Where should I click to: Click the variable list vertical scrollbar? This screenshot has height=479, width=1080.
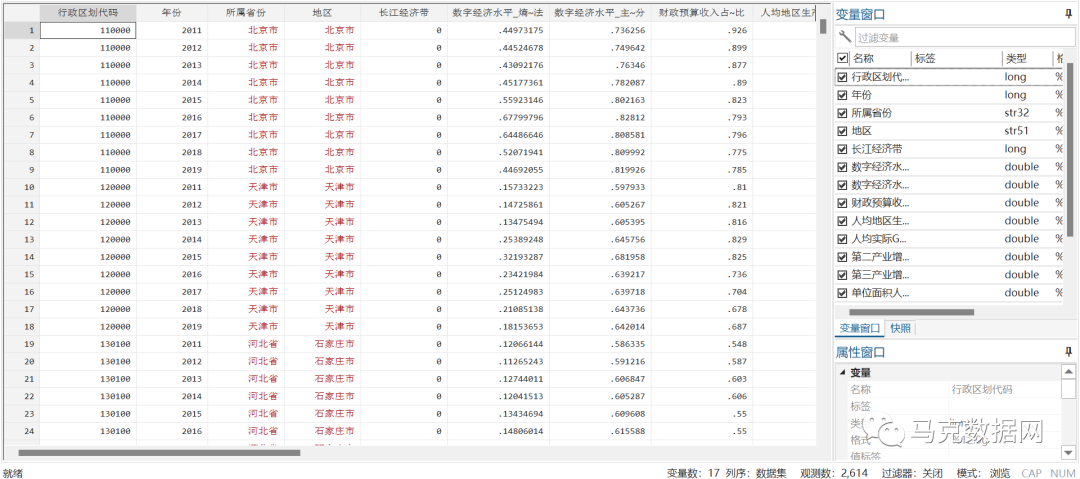(1070, 148)
